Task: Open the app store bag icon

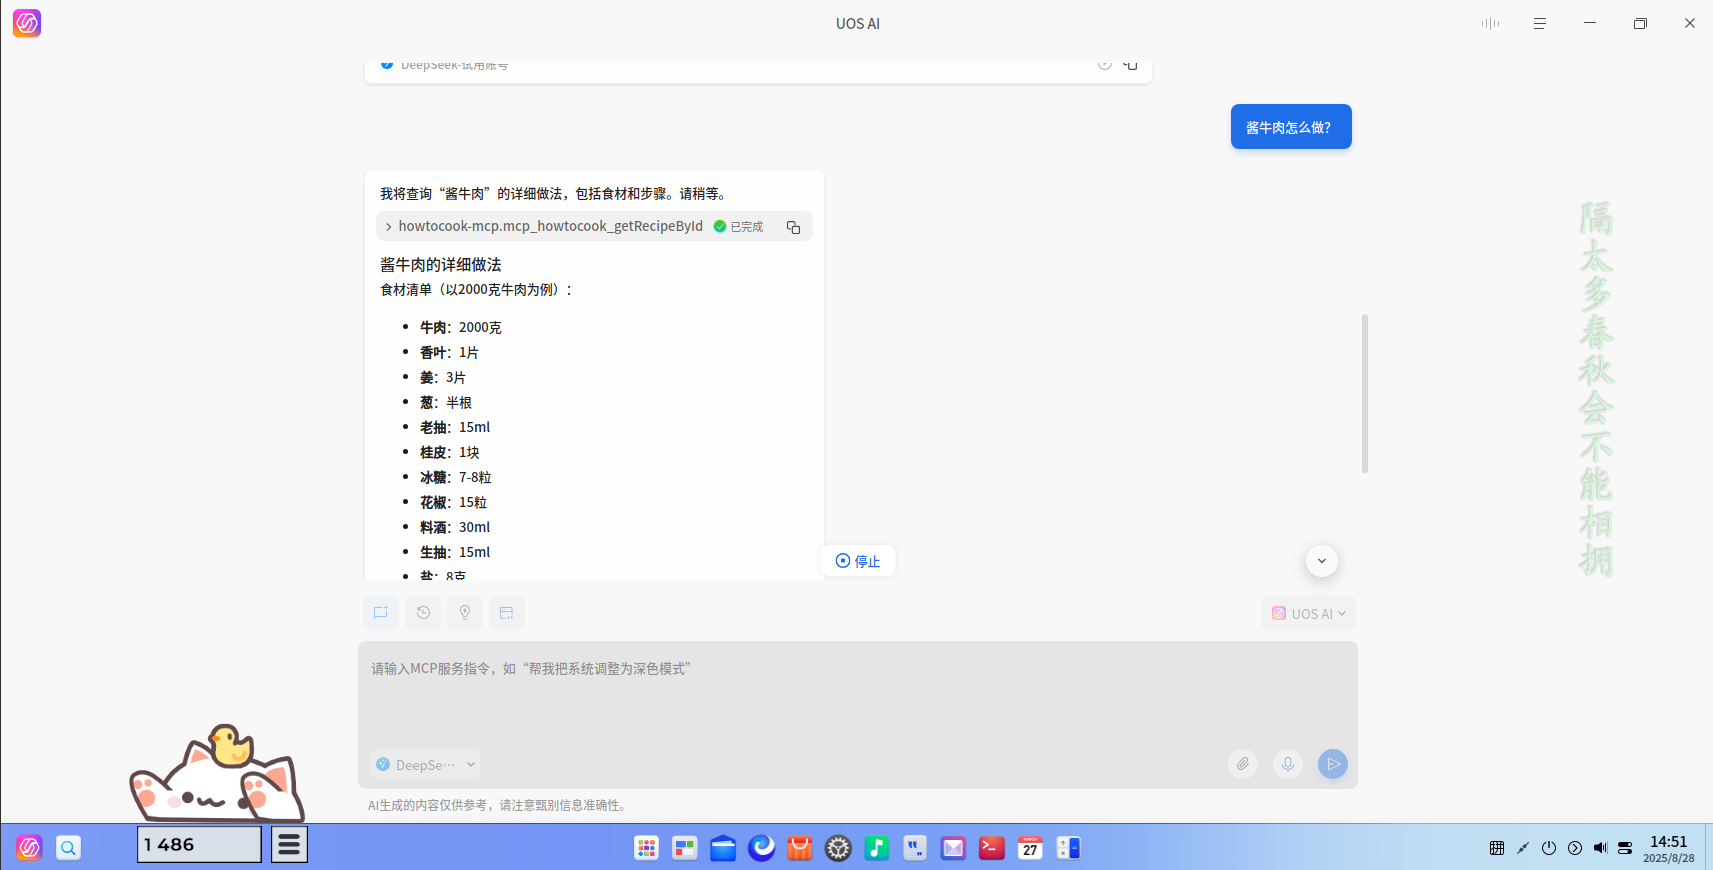Action: click(800, 848)
